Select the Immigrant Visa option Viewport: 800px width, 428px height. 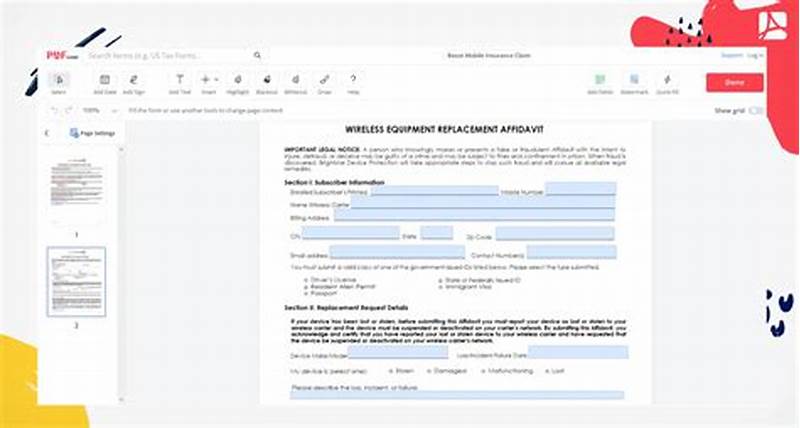click(465, 287)
